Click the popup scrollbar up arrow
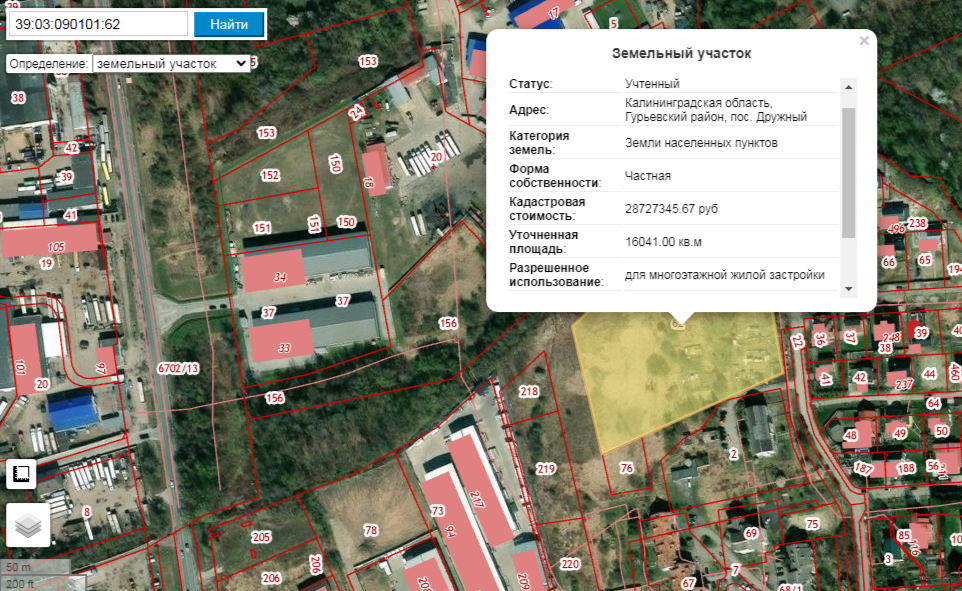 (848, 86)
